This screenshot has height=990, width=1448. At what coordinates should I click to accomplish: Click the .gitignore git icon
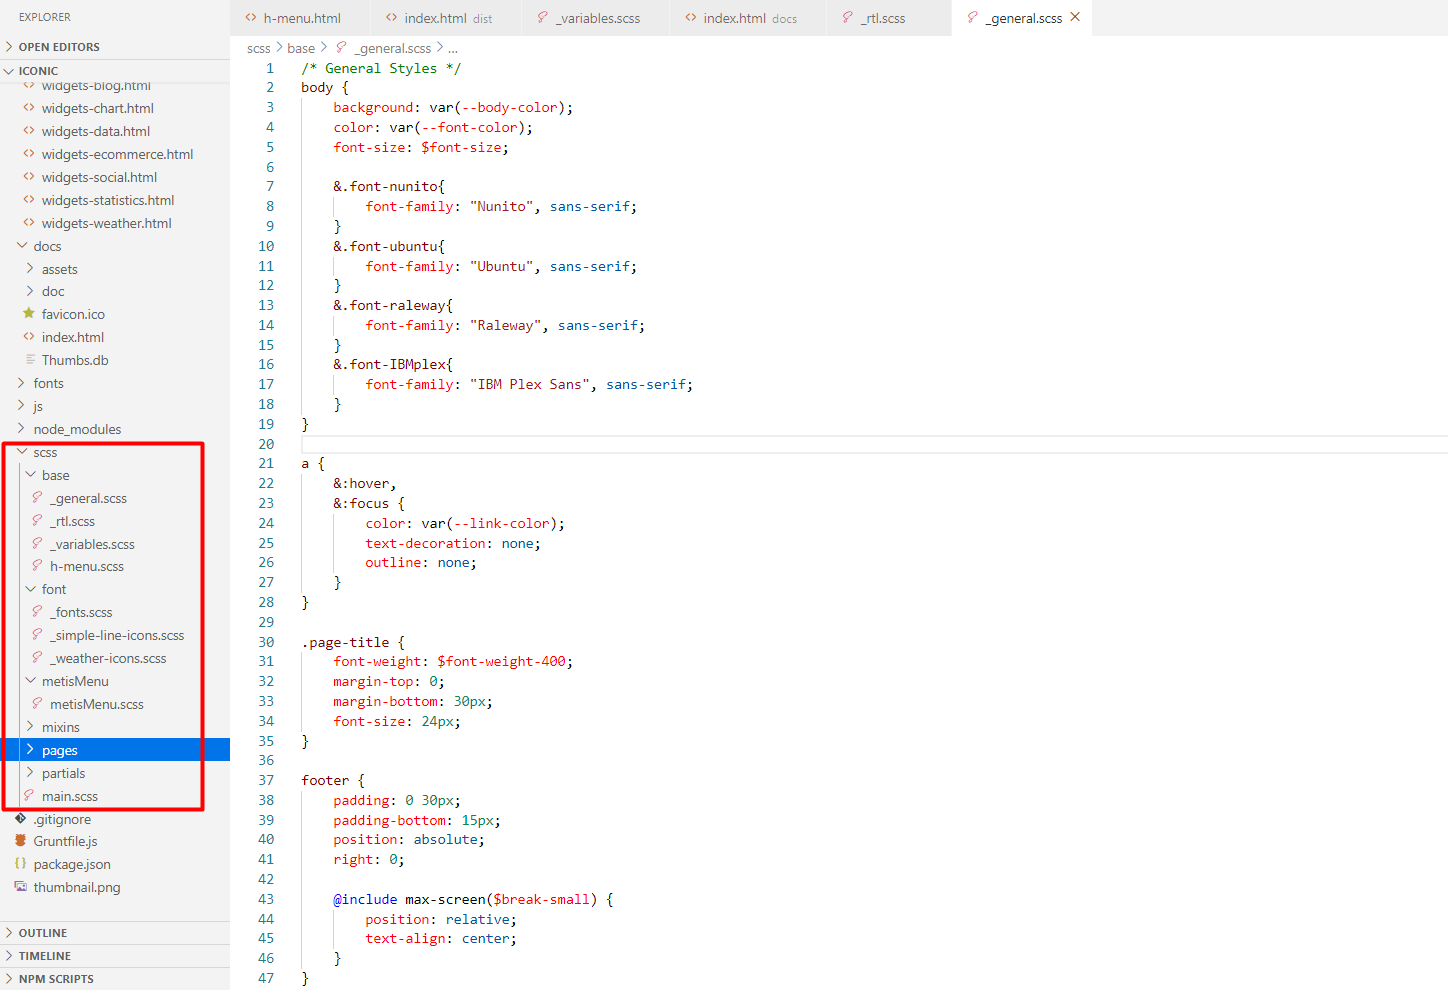pos(21,819)
